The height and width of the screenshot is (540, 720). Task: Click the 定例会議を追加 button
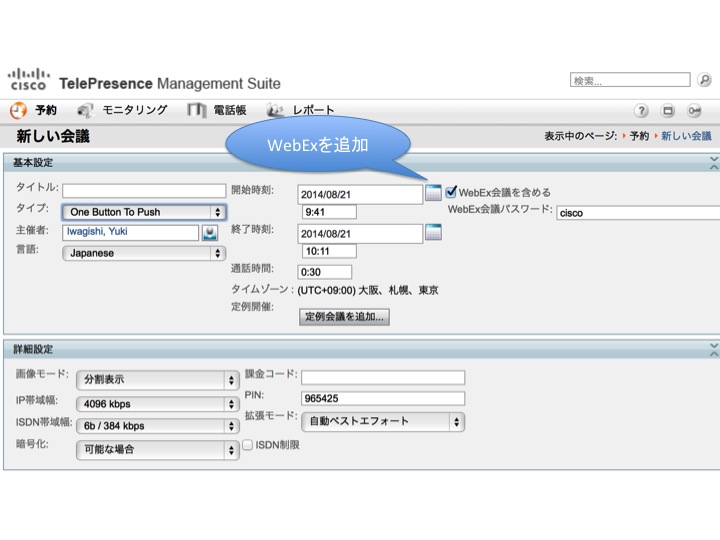point(345,316)
